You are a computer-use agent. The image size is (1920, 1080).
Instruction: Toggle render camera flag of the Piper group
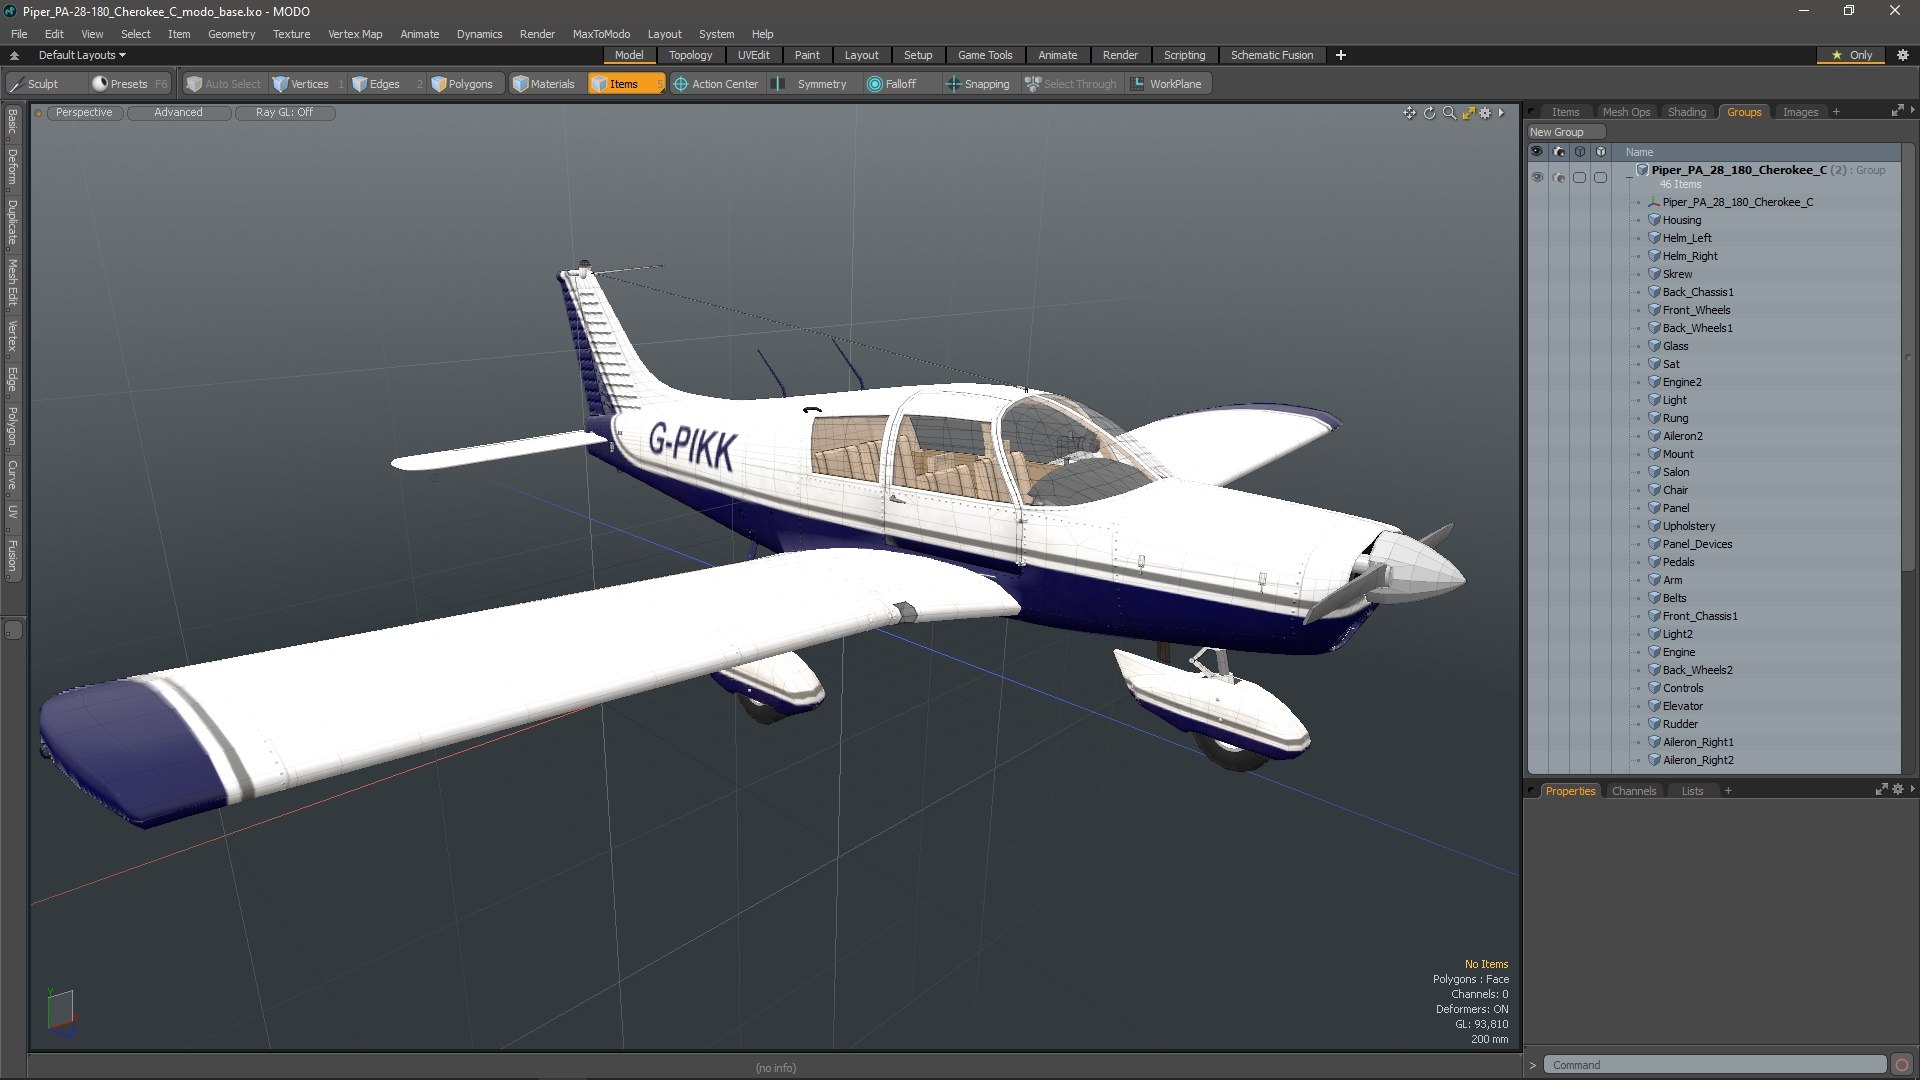[1558, 177]
